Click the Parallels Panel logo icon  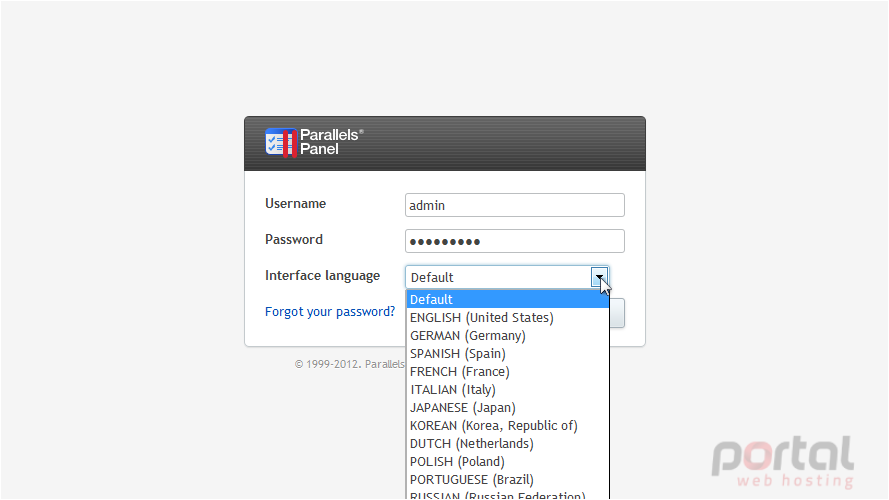pyautogui.click(x=281, y=142)
